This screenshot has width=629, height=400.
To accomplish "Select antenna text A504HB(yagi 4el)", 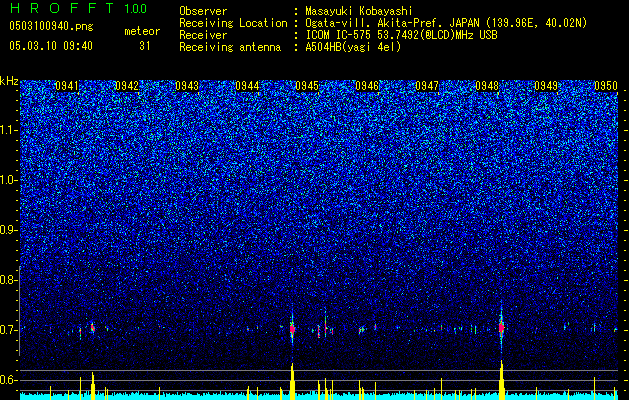I will pos(353,47).
